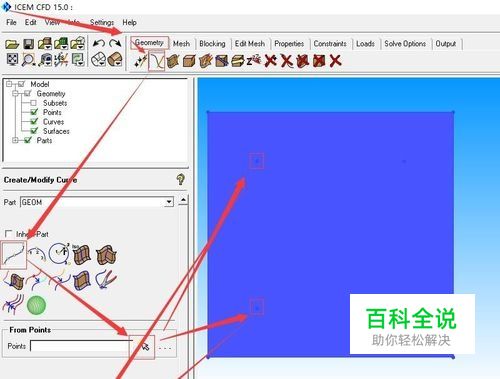Image resolution: width=500 pixels, height=379 pixels.
Task: Switch to the Edit Mesh tab
Action: (x=250, y=44)
